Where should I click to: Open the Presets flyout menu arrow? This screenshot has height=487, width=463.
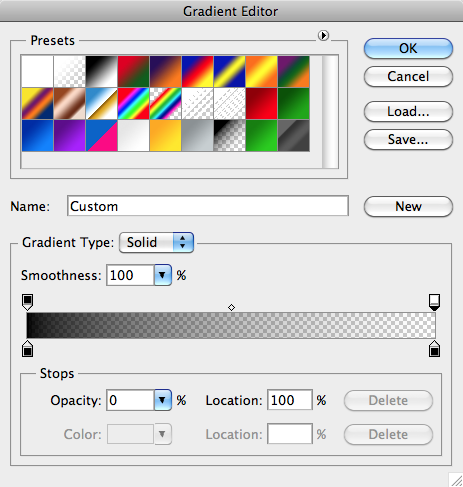[323, 35]
